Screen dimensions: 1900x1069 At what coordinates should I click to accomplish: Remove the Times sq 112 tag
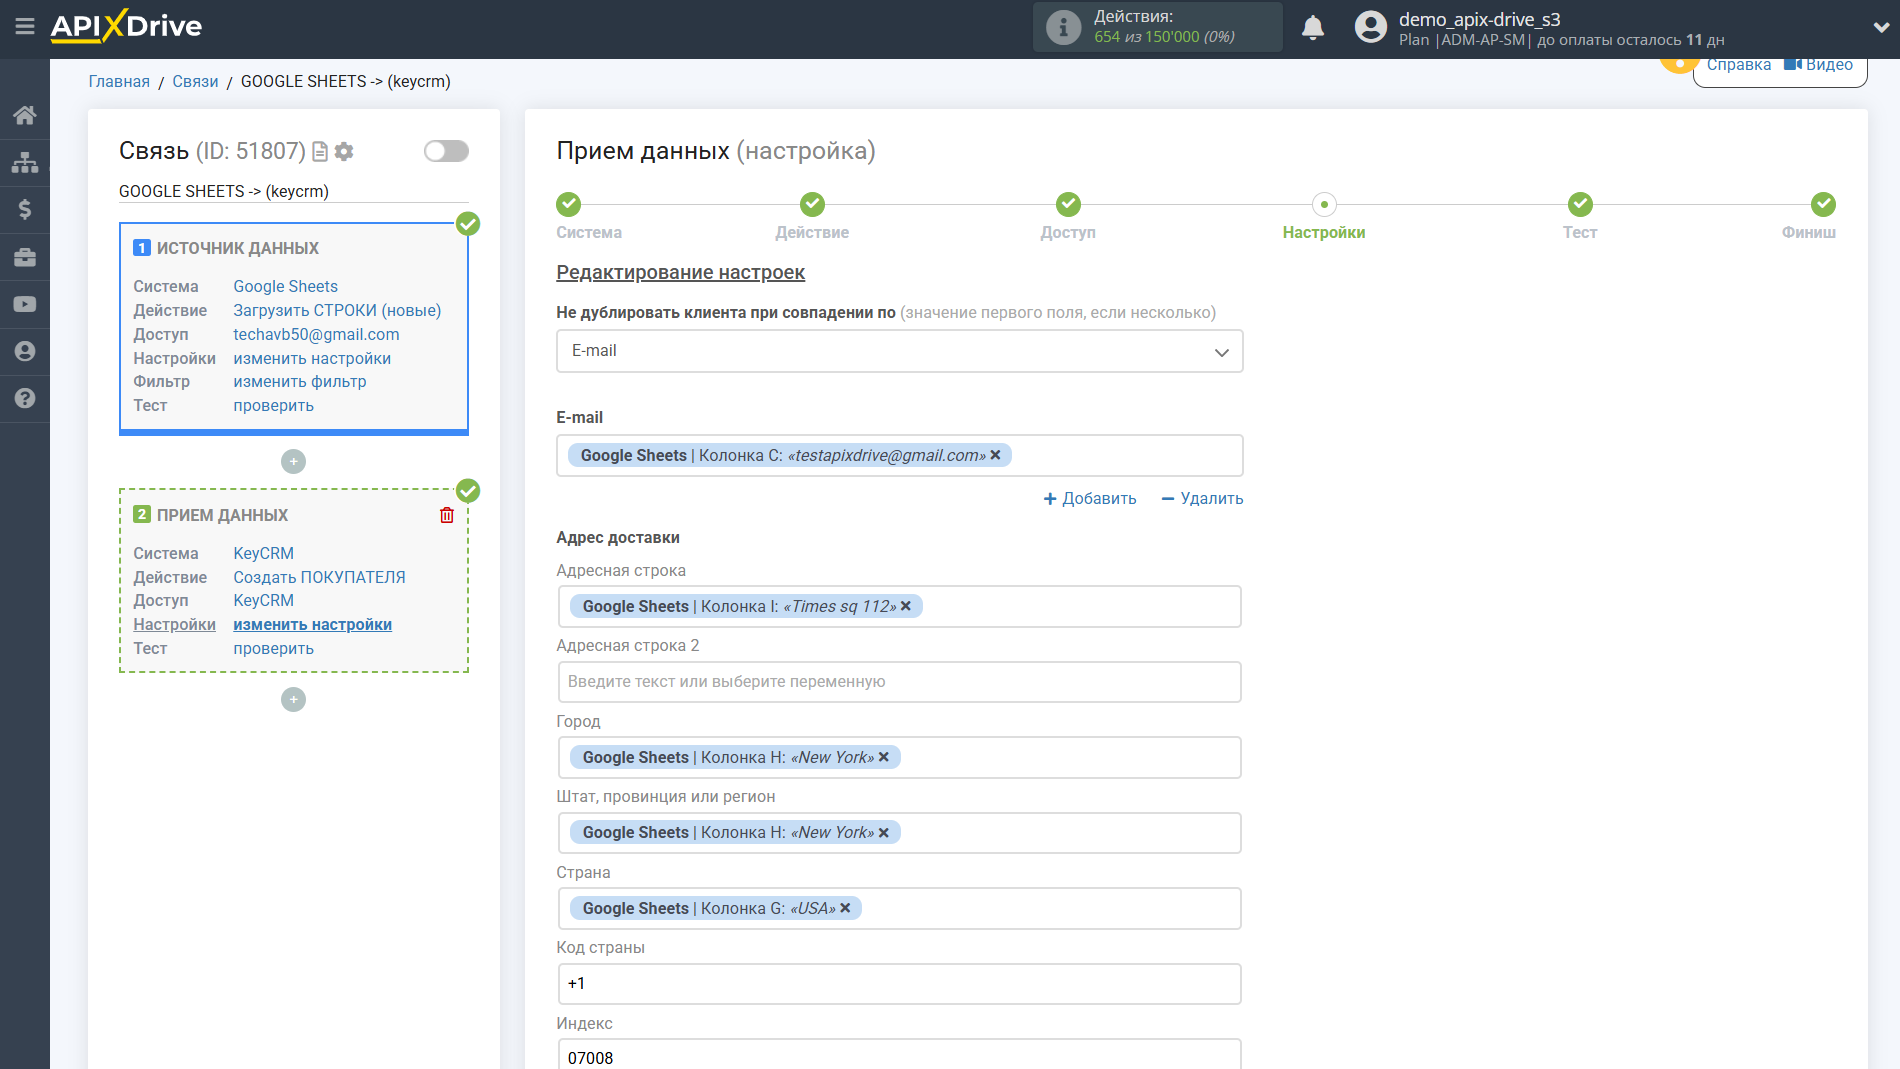pyautogui.click(x=906, y=606)
